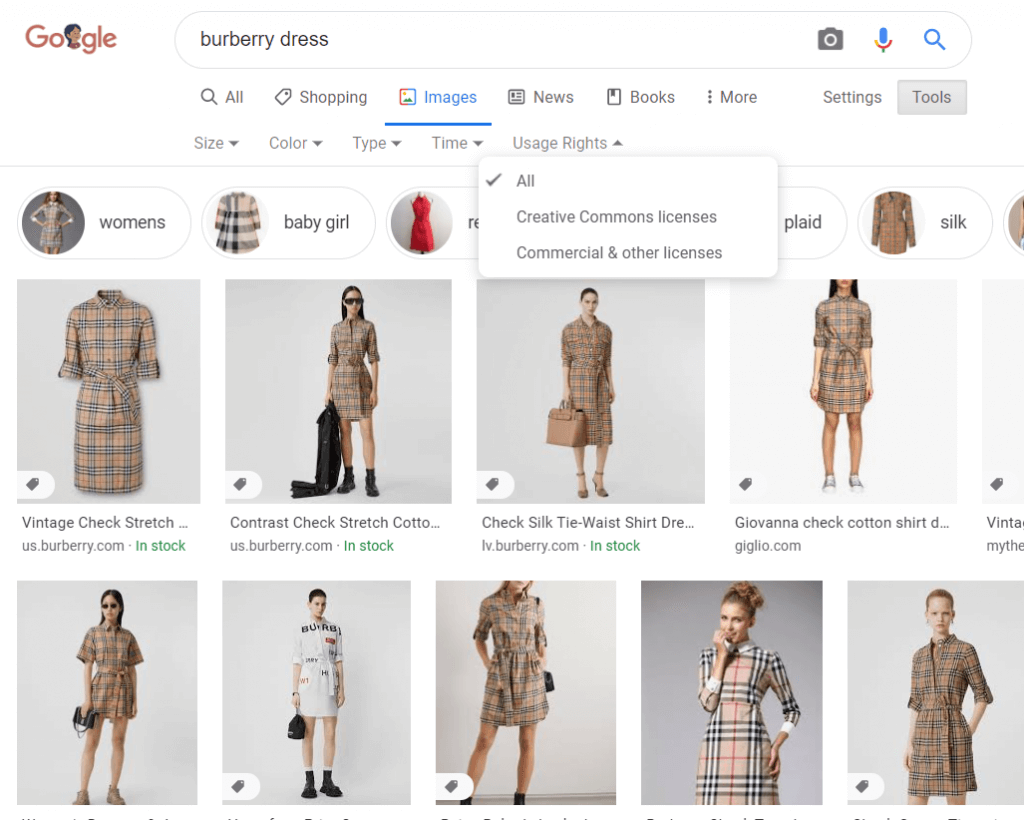Screen dimensions: 1024x820
Task: Open the Vintage Check Stretch dress thumbnail
Action: [108, 391]
